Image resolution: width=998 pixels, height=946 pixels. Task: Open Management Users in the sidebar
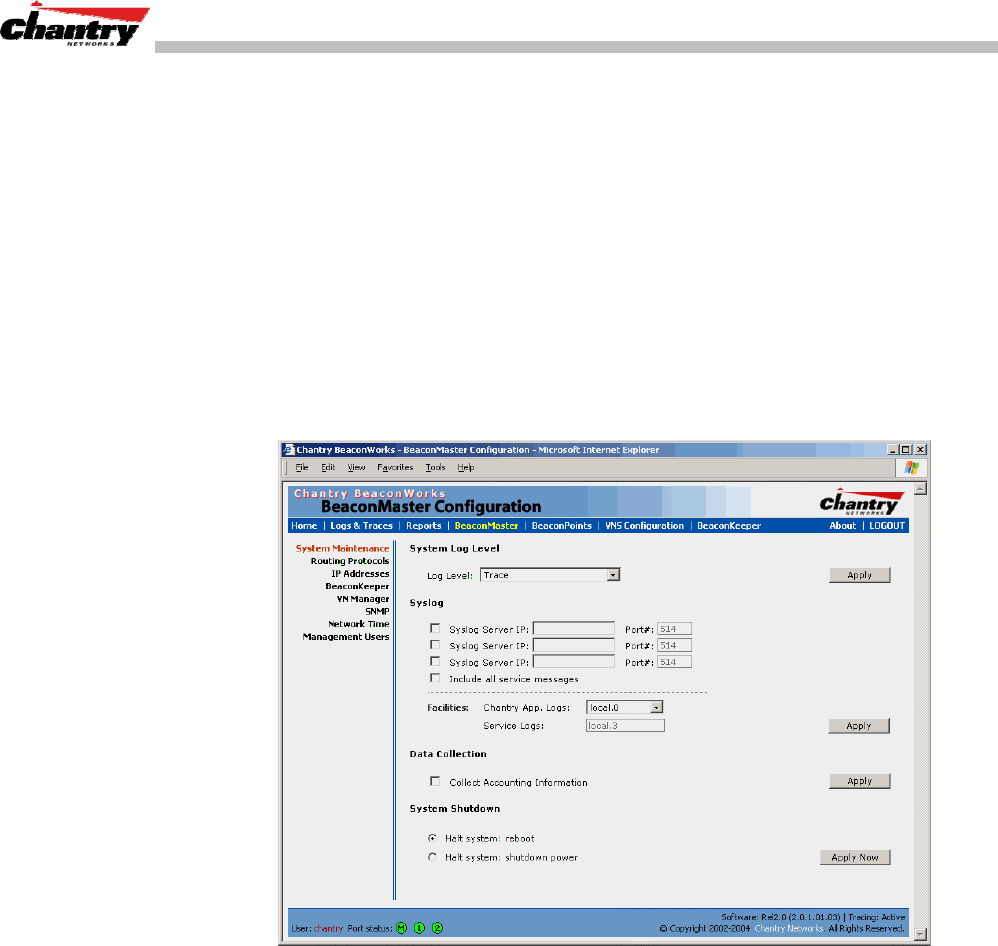[x=346, y=637]
